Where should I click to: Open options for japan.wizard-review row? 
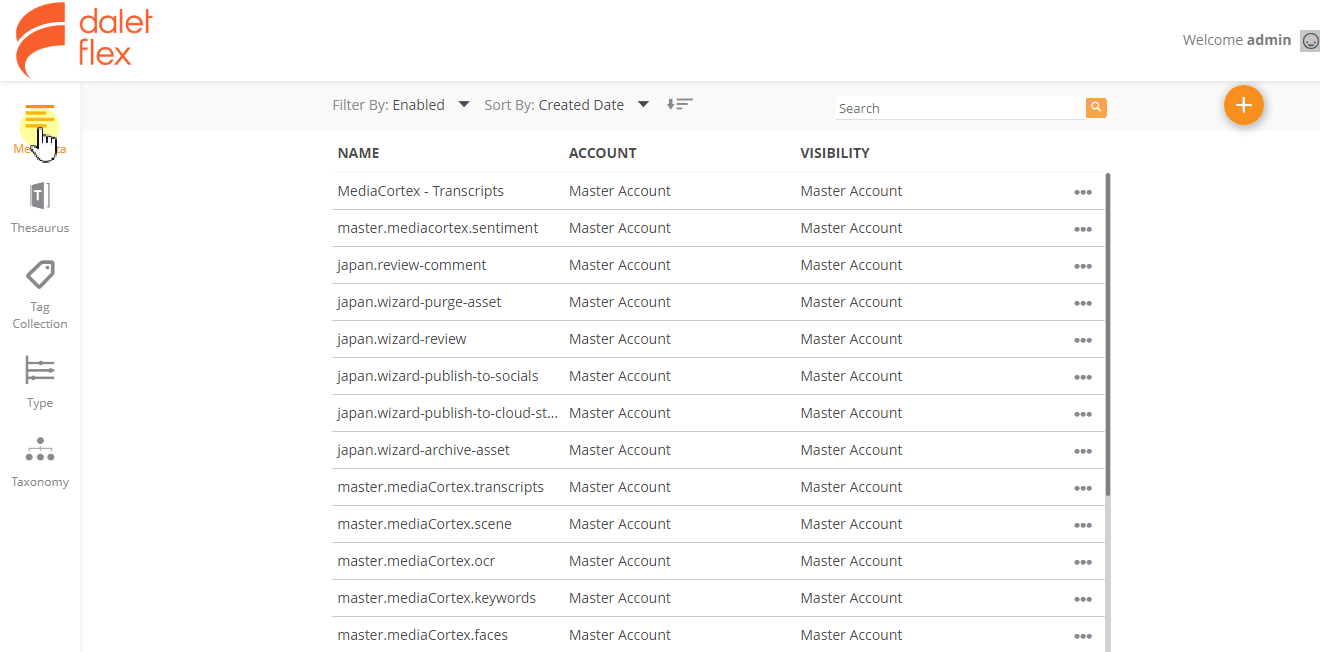click(x=1083, y=340)
